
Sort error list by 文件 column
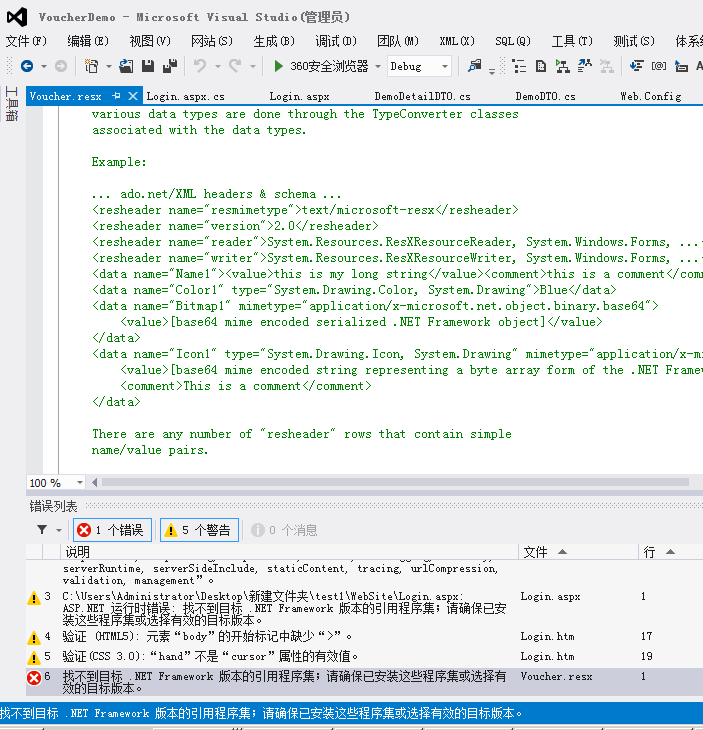point(577,552)
